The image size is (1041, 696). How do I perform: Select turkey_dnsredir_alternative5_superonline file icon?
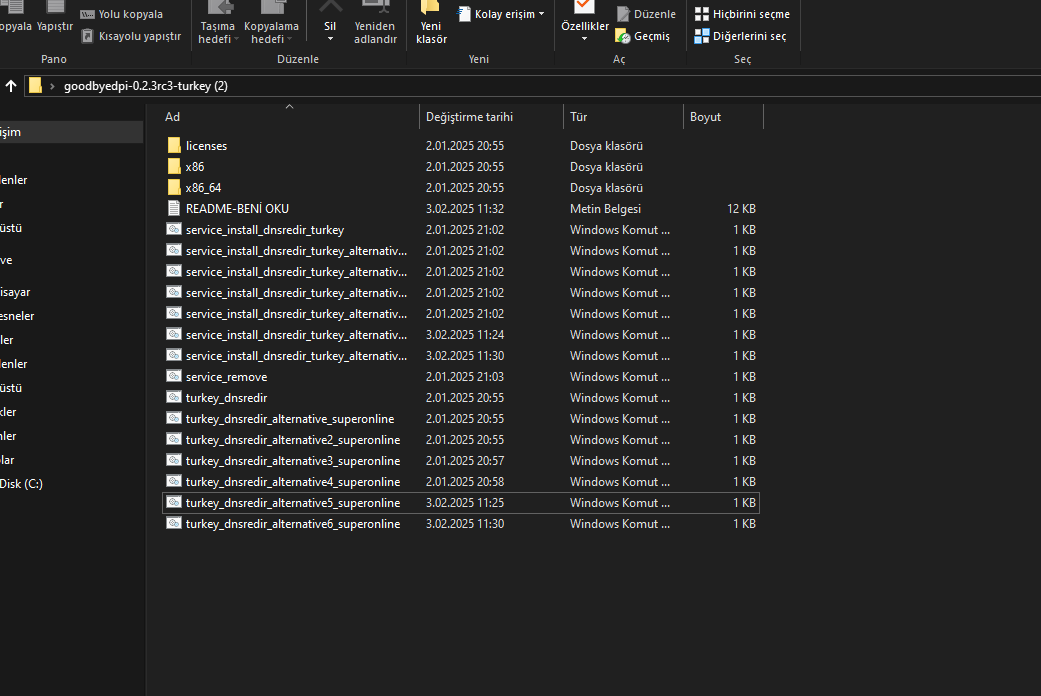click(x=174, y=502)
